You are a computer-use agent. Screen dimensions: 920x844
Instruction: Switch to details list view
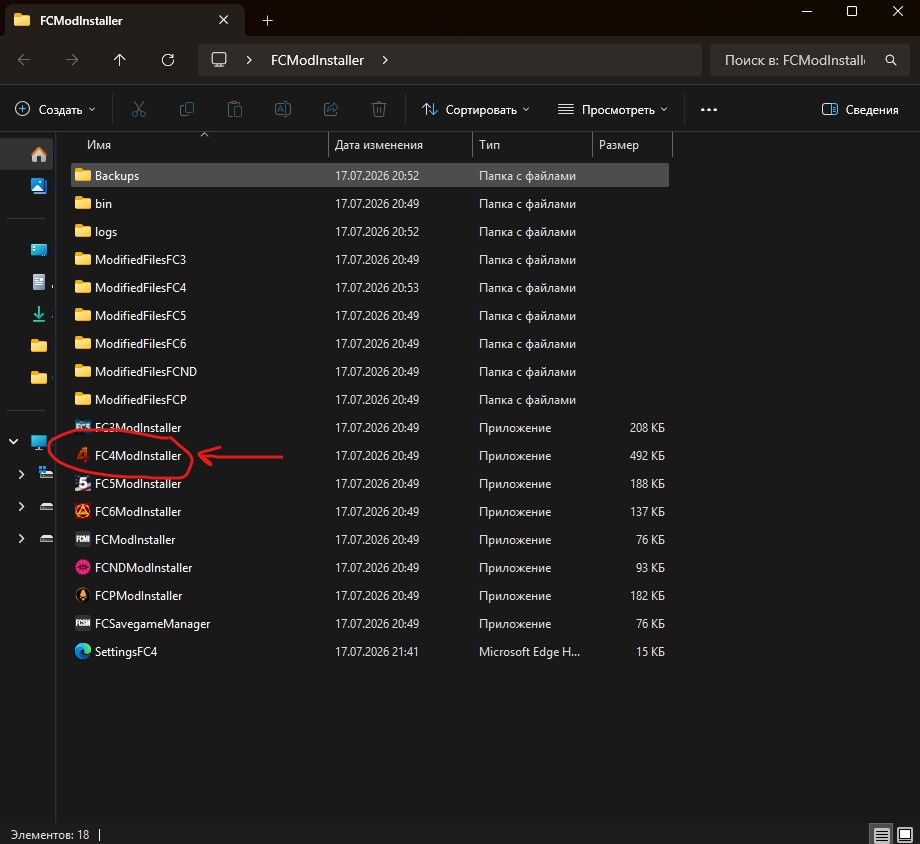(881, 834)
